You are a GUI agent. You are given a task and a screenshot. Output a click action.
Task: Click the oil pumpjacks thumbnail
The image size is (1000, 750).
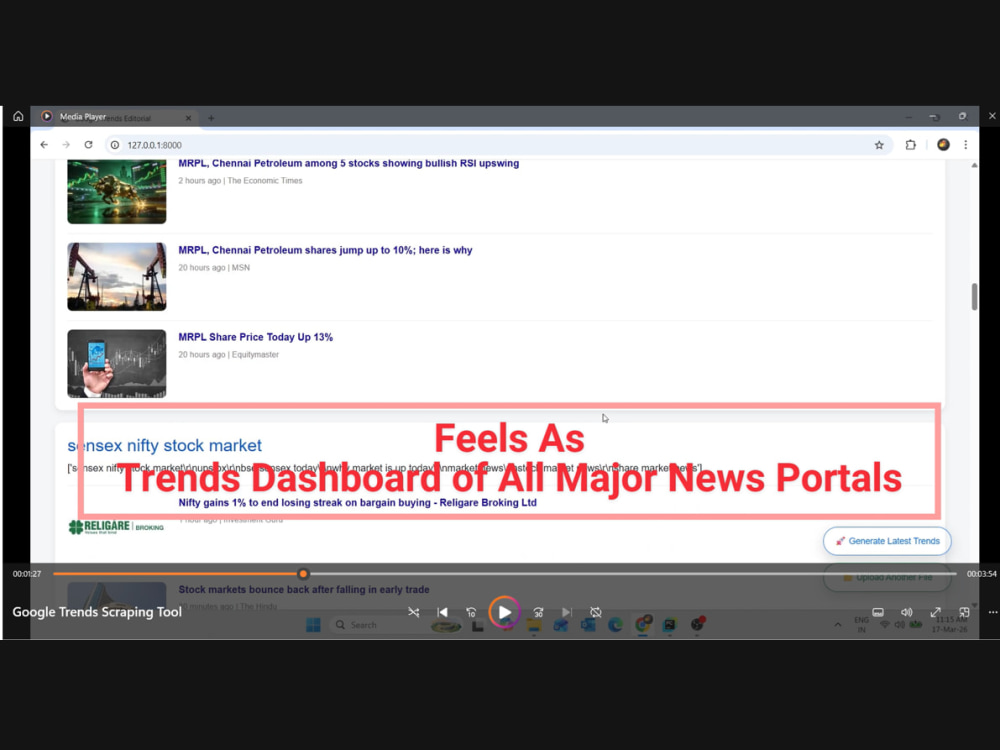[117, 277]
